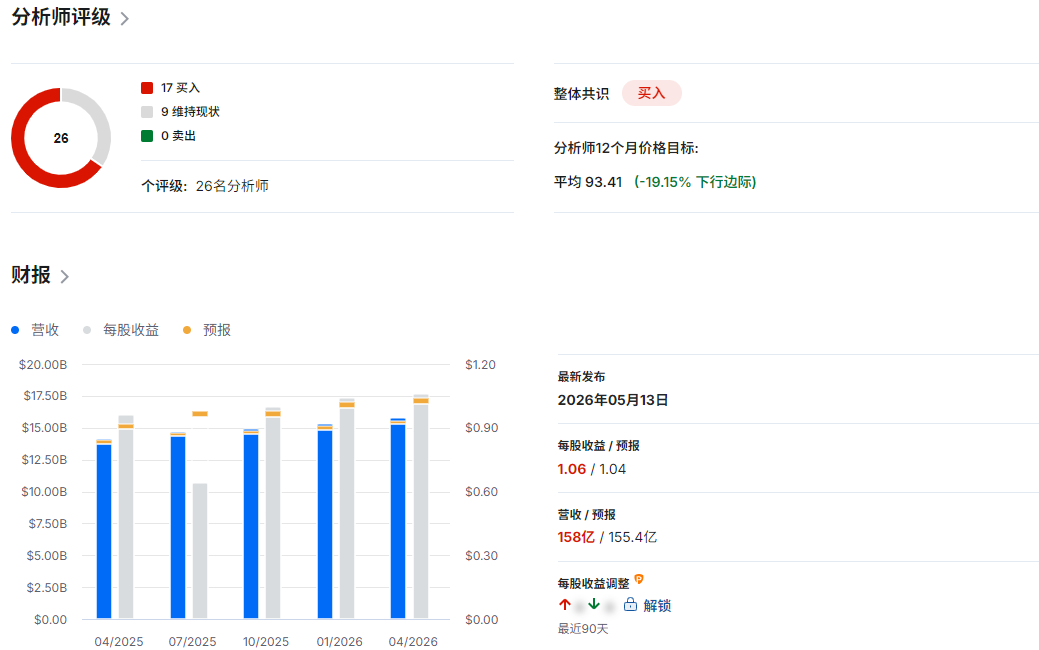The height and width of the screenshot is (650, 1039).
Task: Click the 分析师12个月价格目标 label
Action: [x=626, y=148]
